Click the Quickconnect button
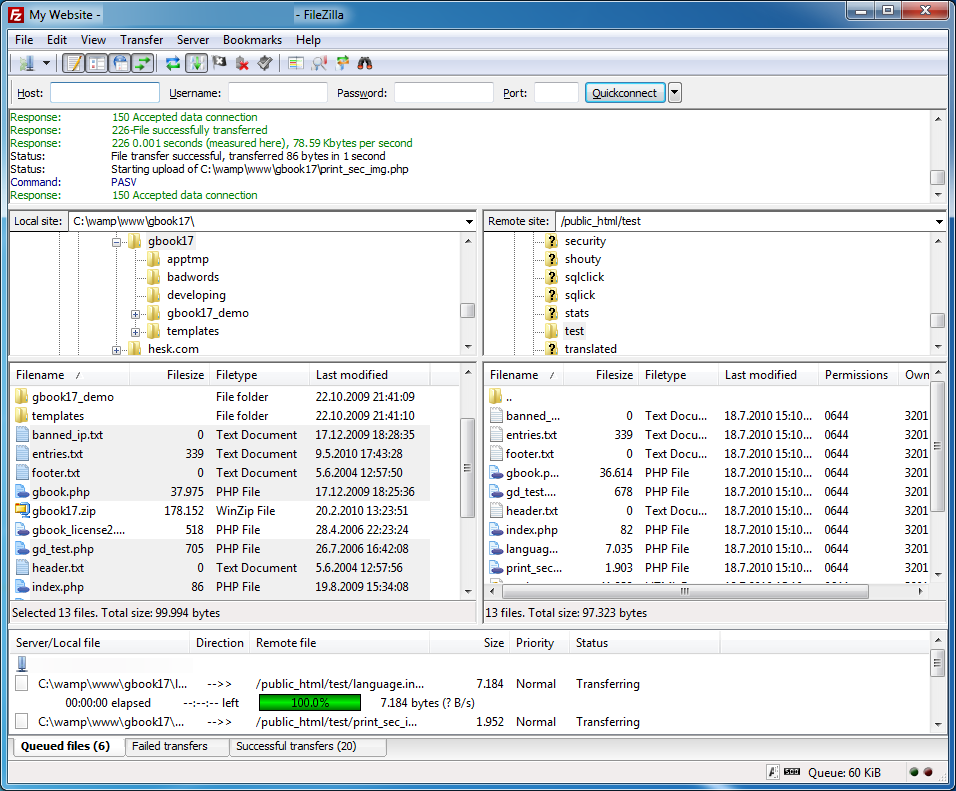This screenshot has height=791, width=956. 625,93
